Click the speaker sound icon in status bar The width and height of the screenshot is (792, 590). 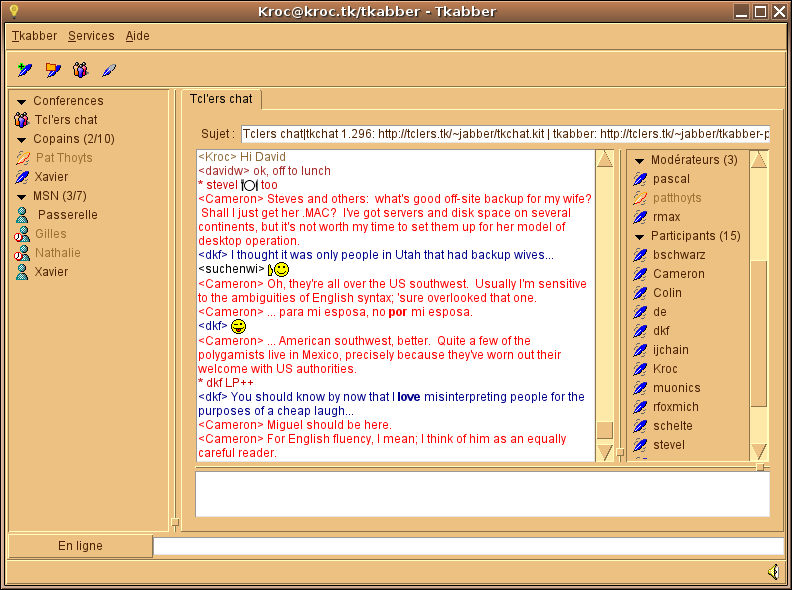(x=773, y=572)
